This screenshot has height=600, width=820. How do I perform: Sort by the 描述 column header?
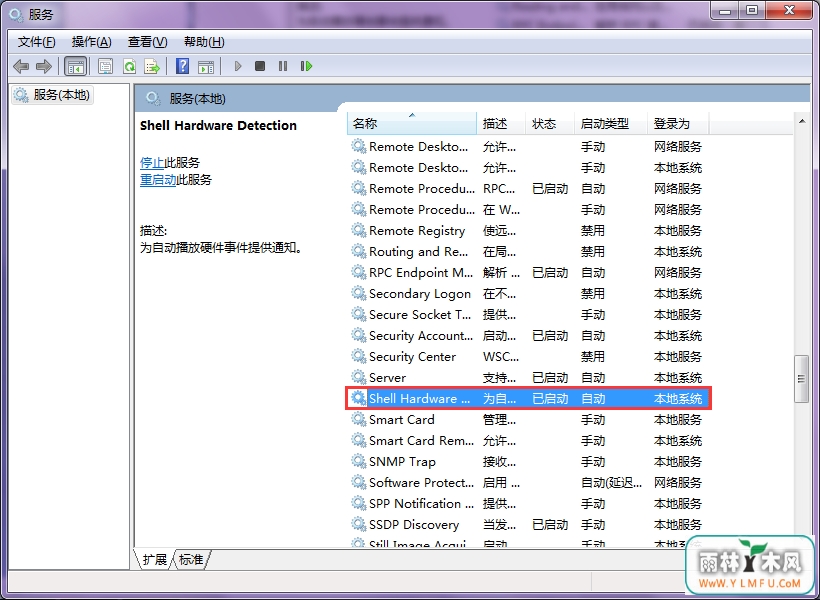point(500,123)
